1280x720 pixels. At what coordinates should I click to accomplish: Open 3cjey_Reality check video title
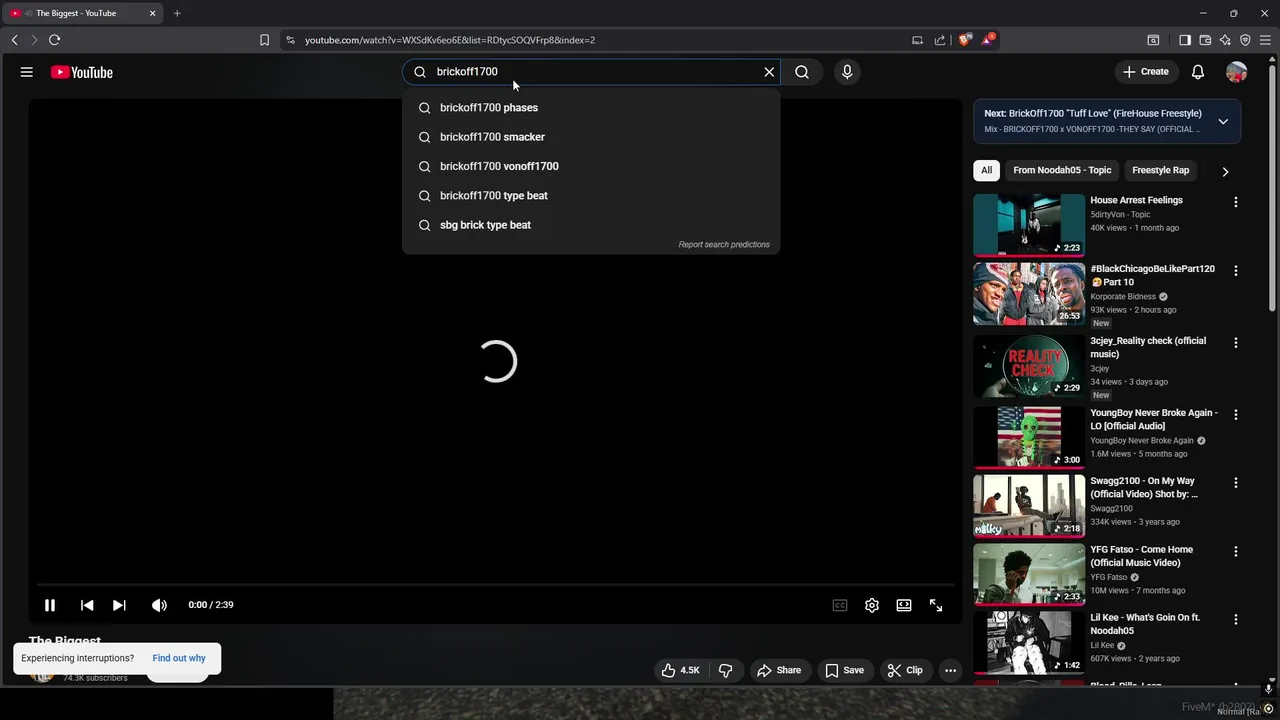1148,348
